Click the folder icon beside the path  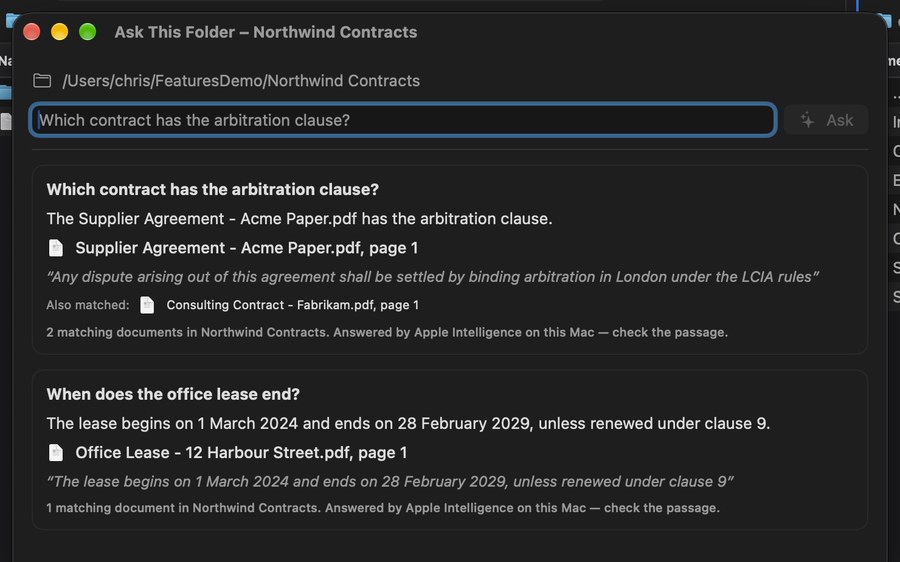pos(42,81)
